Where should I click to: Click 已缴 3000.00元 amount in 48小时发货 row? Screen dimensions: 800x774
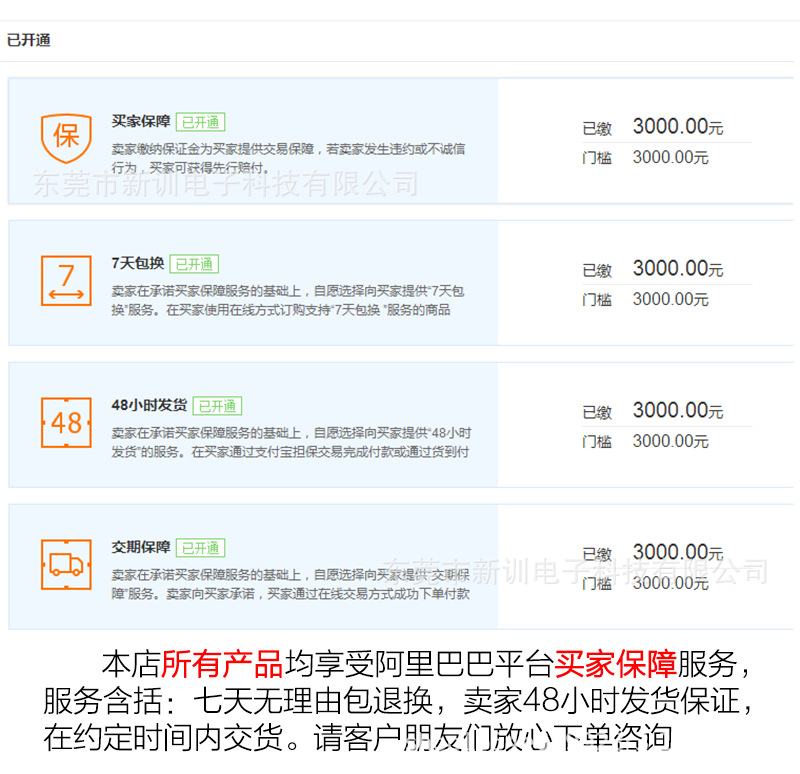[x=677, y=411]
